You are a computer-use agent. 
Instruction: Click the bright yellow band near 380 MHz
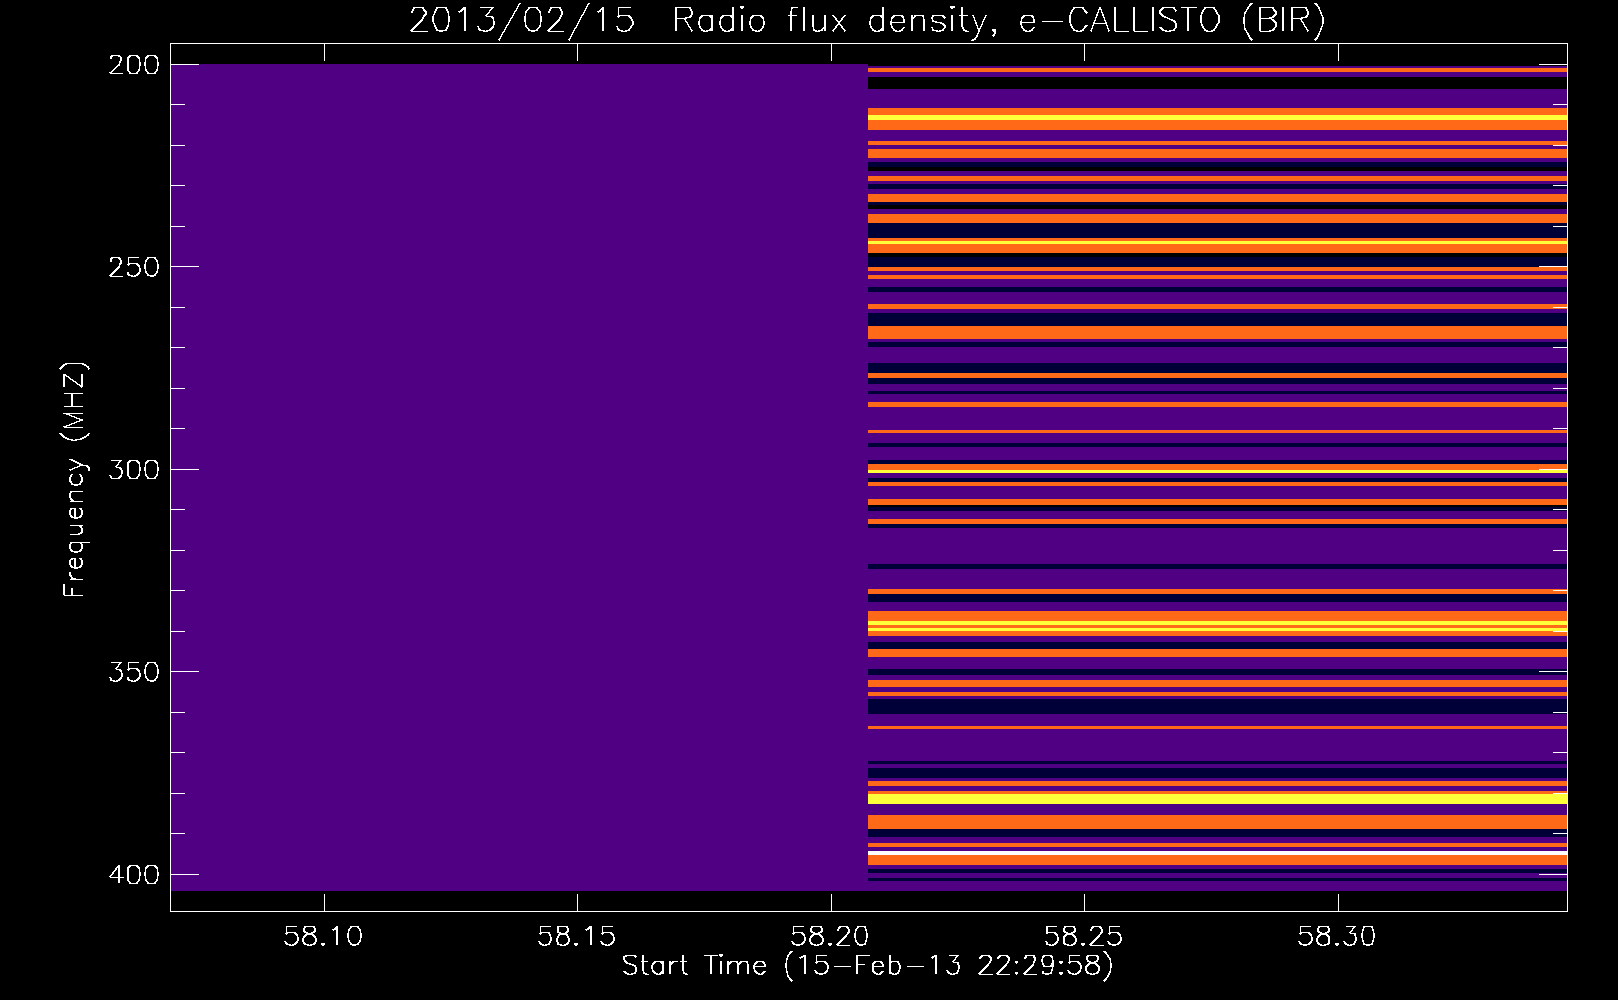(1217, 798)
